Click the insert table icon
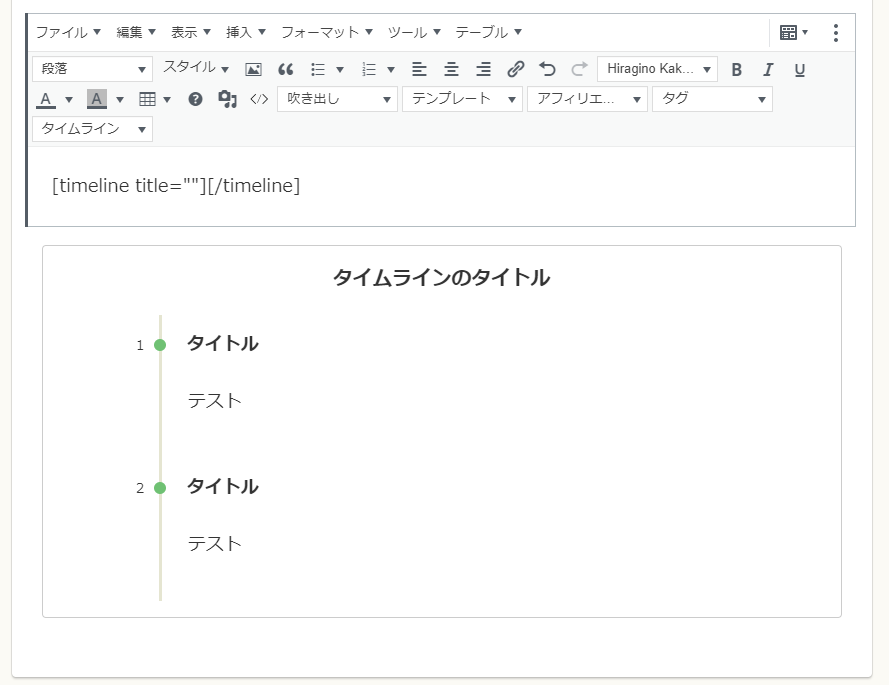The width and height of the screenshot is (889, 685). tap(147, 99)
